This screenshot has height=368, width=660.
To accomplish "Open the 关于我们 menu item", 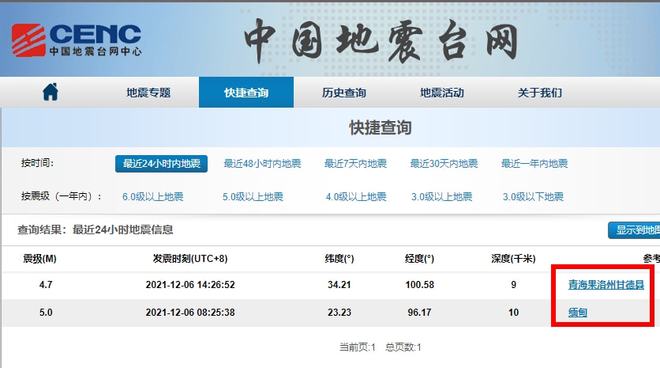I will [540, 93].
